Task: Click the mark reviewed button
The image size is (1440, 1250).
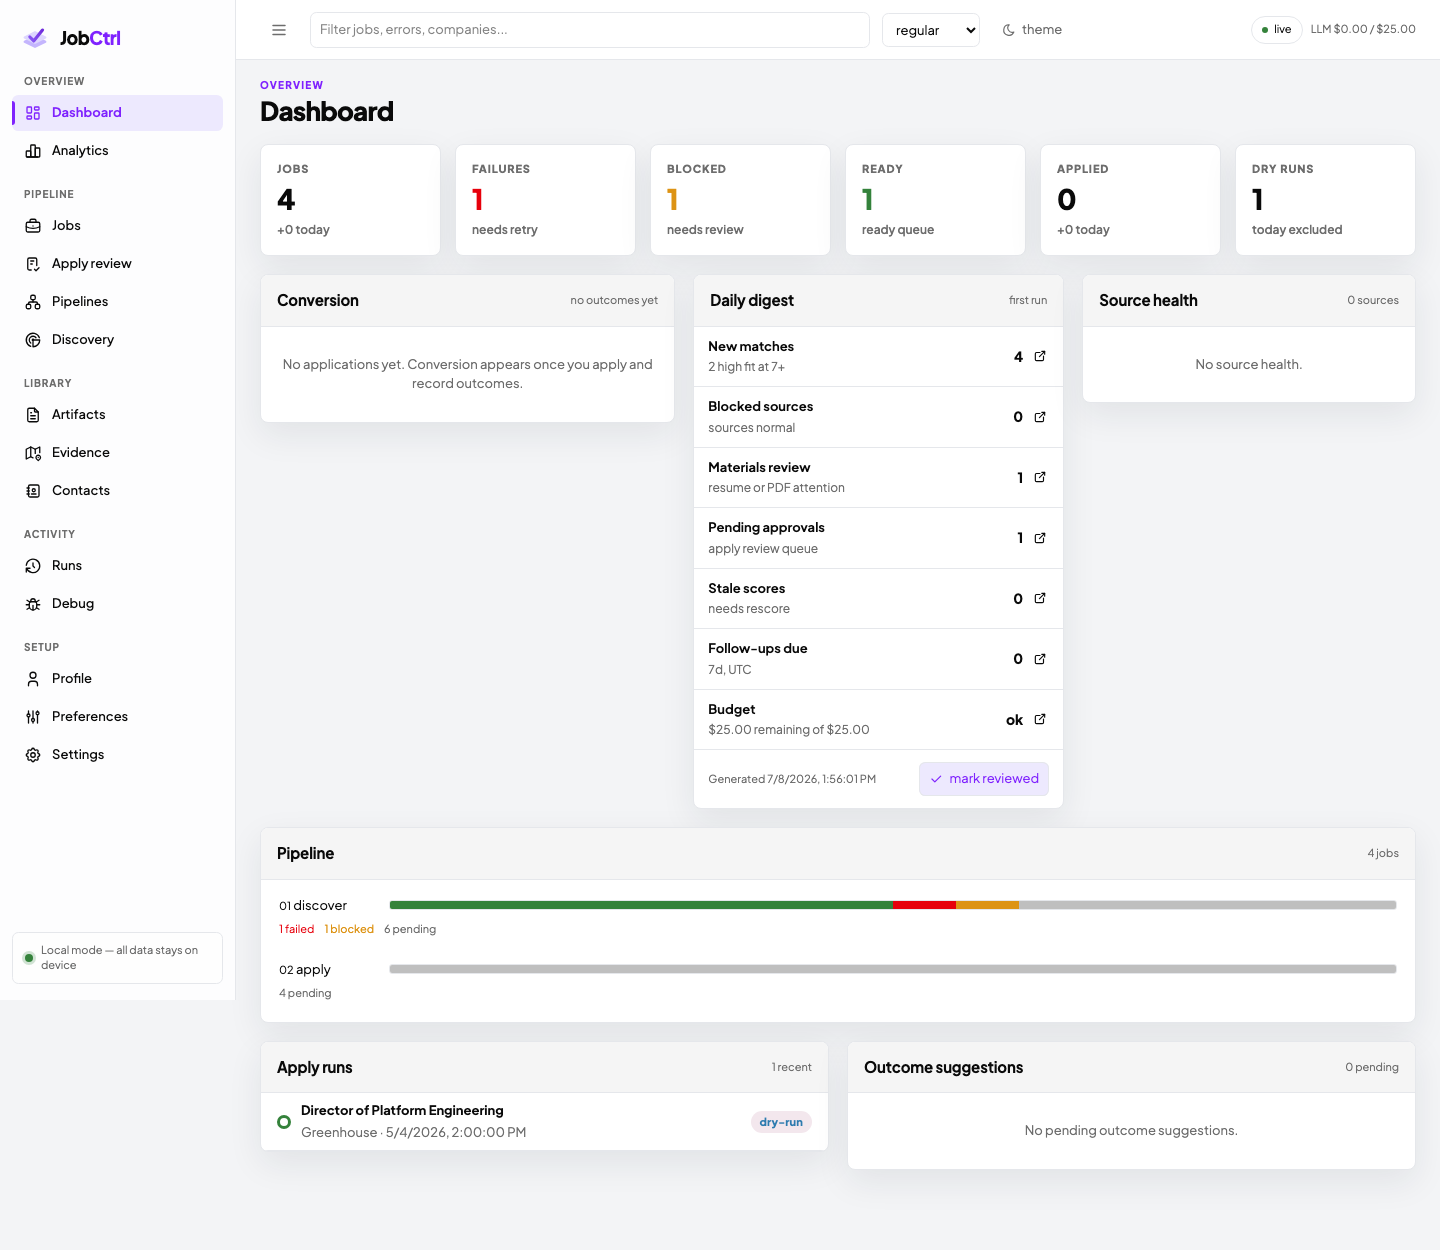Action: click(x=984, y=779)
